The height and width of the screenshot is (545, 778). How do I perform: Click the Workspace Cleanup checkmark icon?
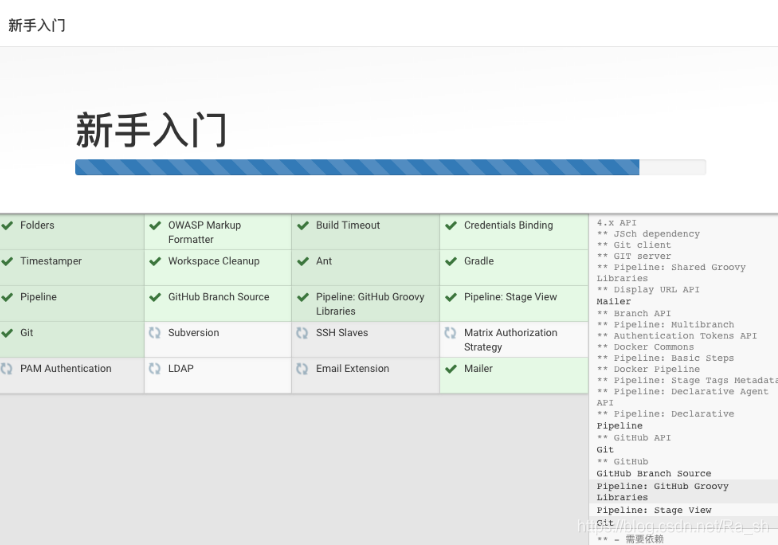click(155, 262)
